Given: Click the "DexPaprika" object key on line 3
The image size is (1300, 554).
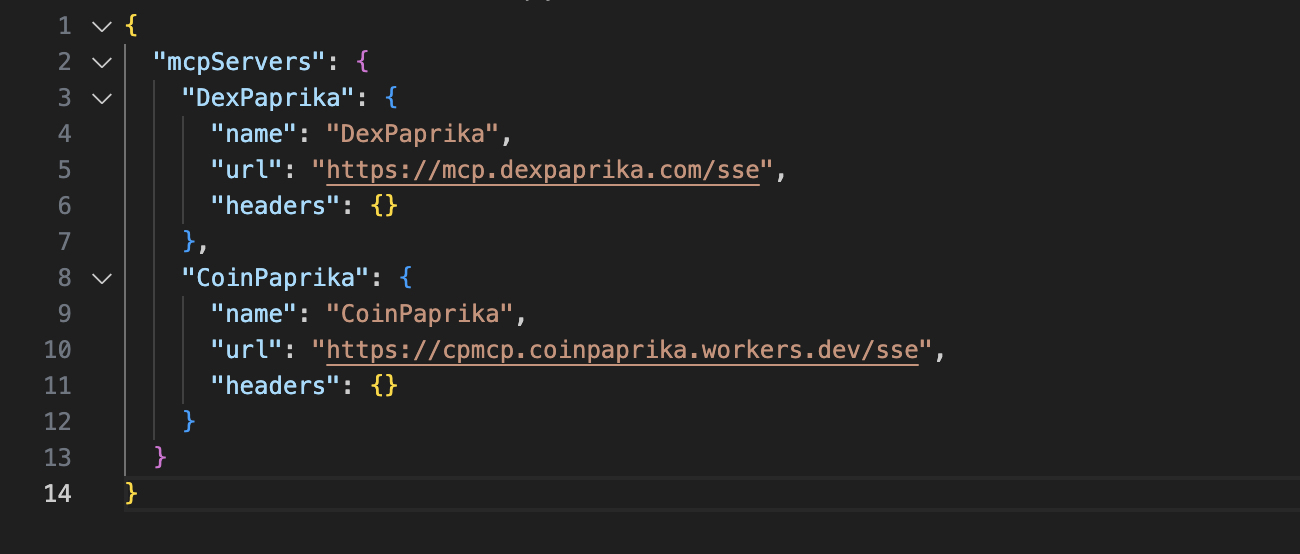Looking at the screenshot, I should pos(269,98).
